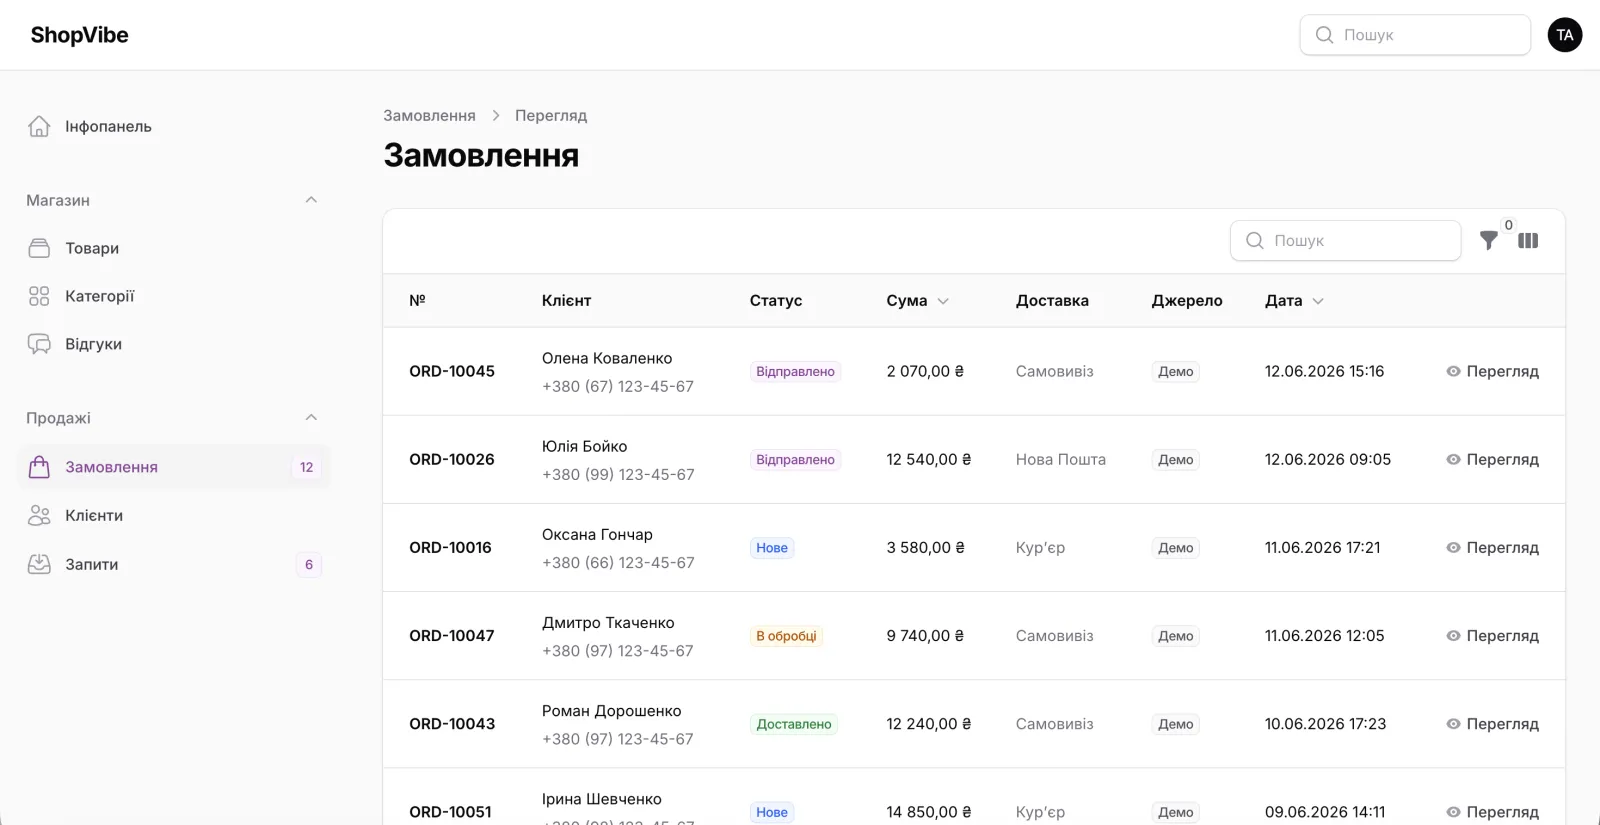Screen dimensions: 1600x825
Task: Click the Джерело column header
Action: [x=1187, y=301]
